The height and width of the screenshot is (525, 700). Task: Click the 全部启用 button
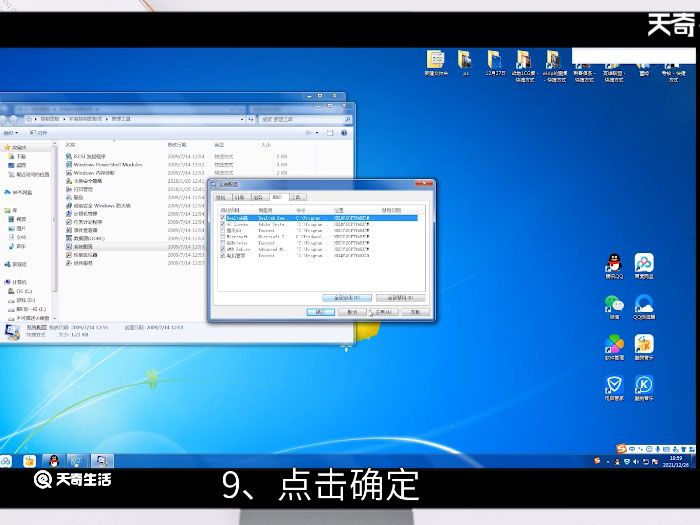point(346,298)
